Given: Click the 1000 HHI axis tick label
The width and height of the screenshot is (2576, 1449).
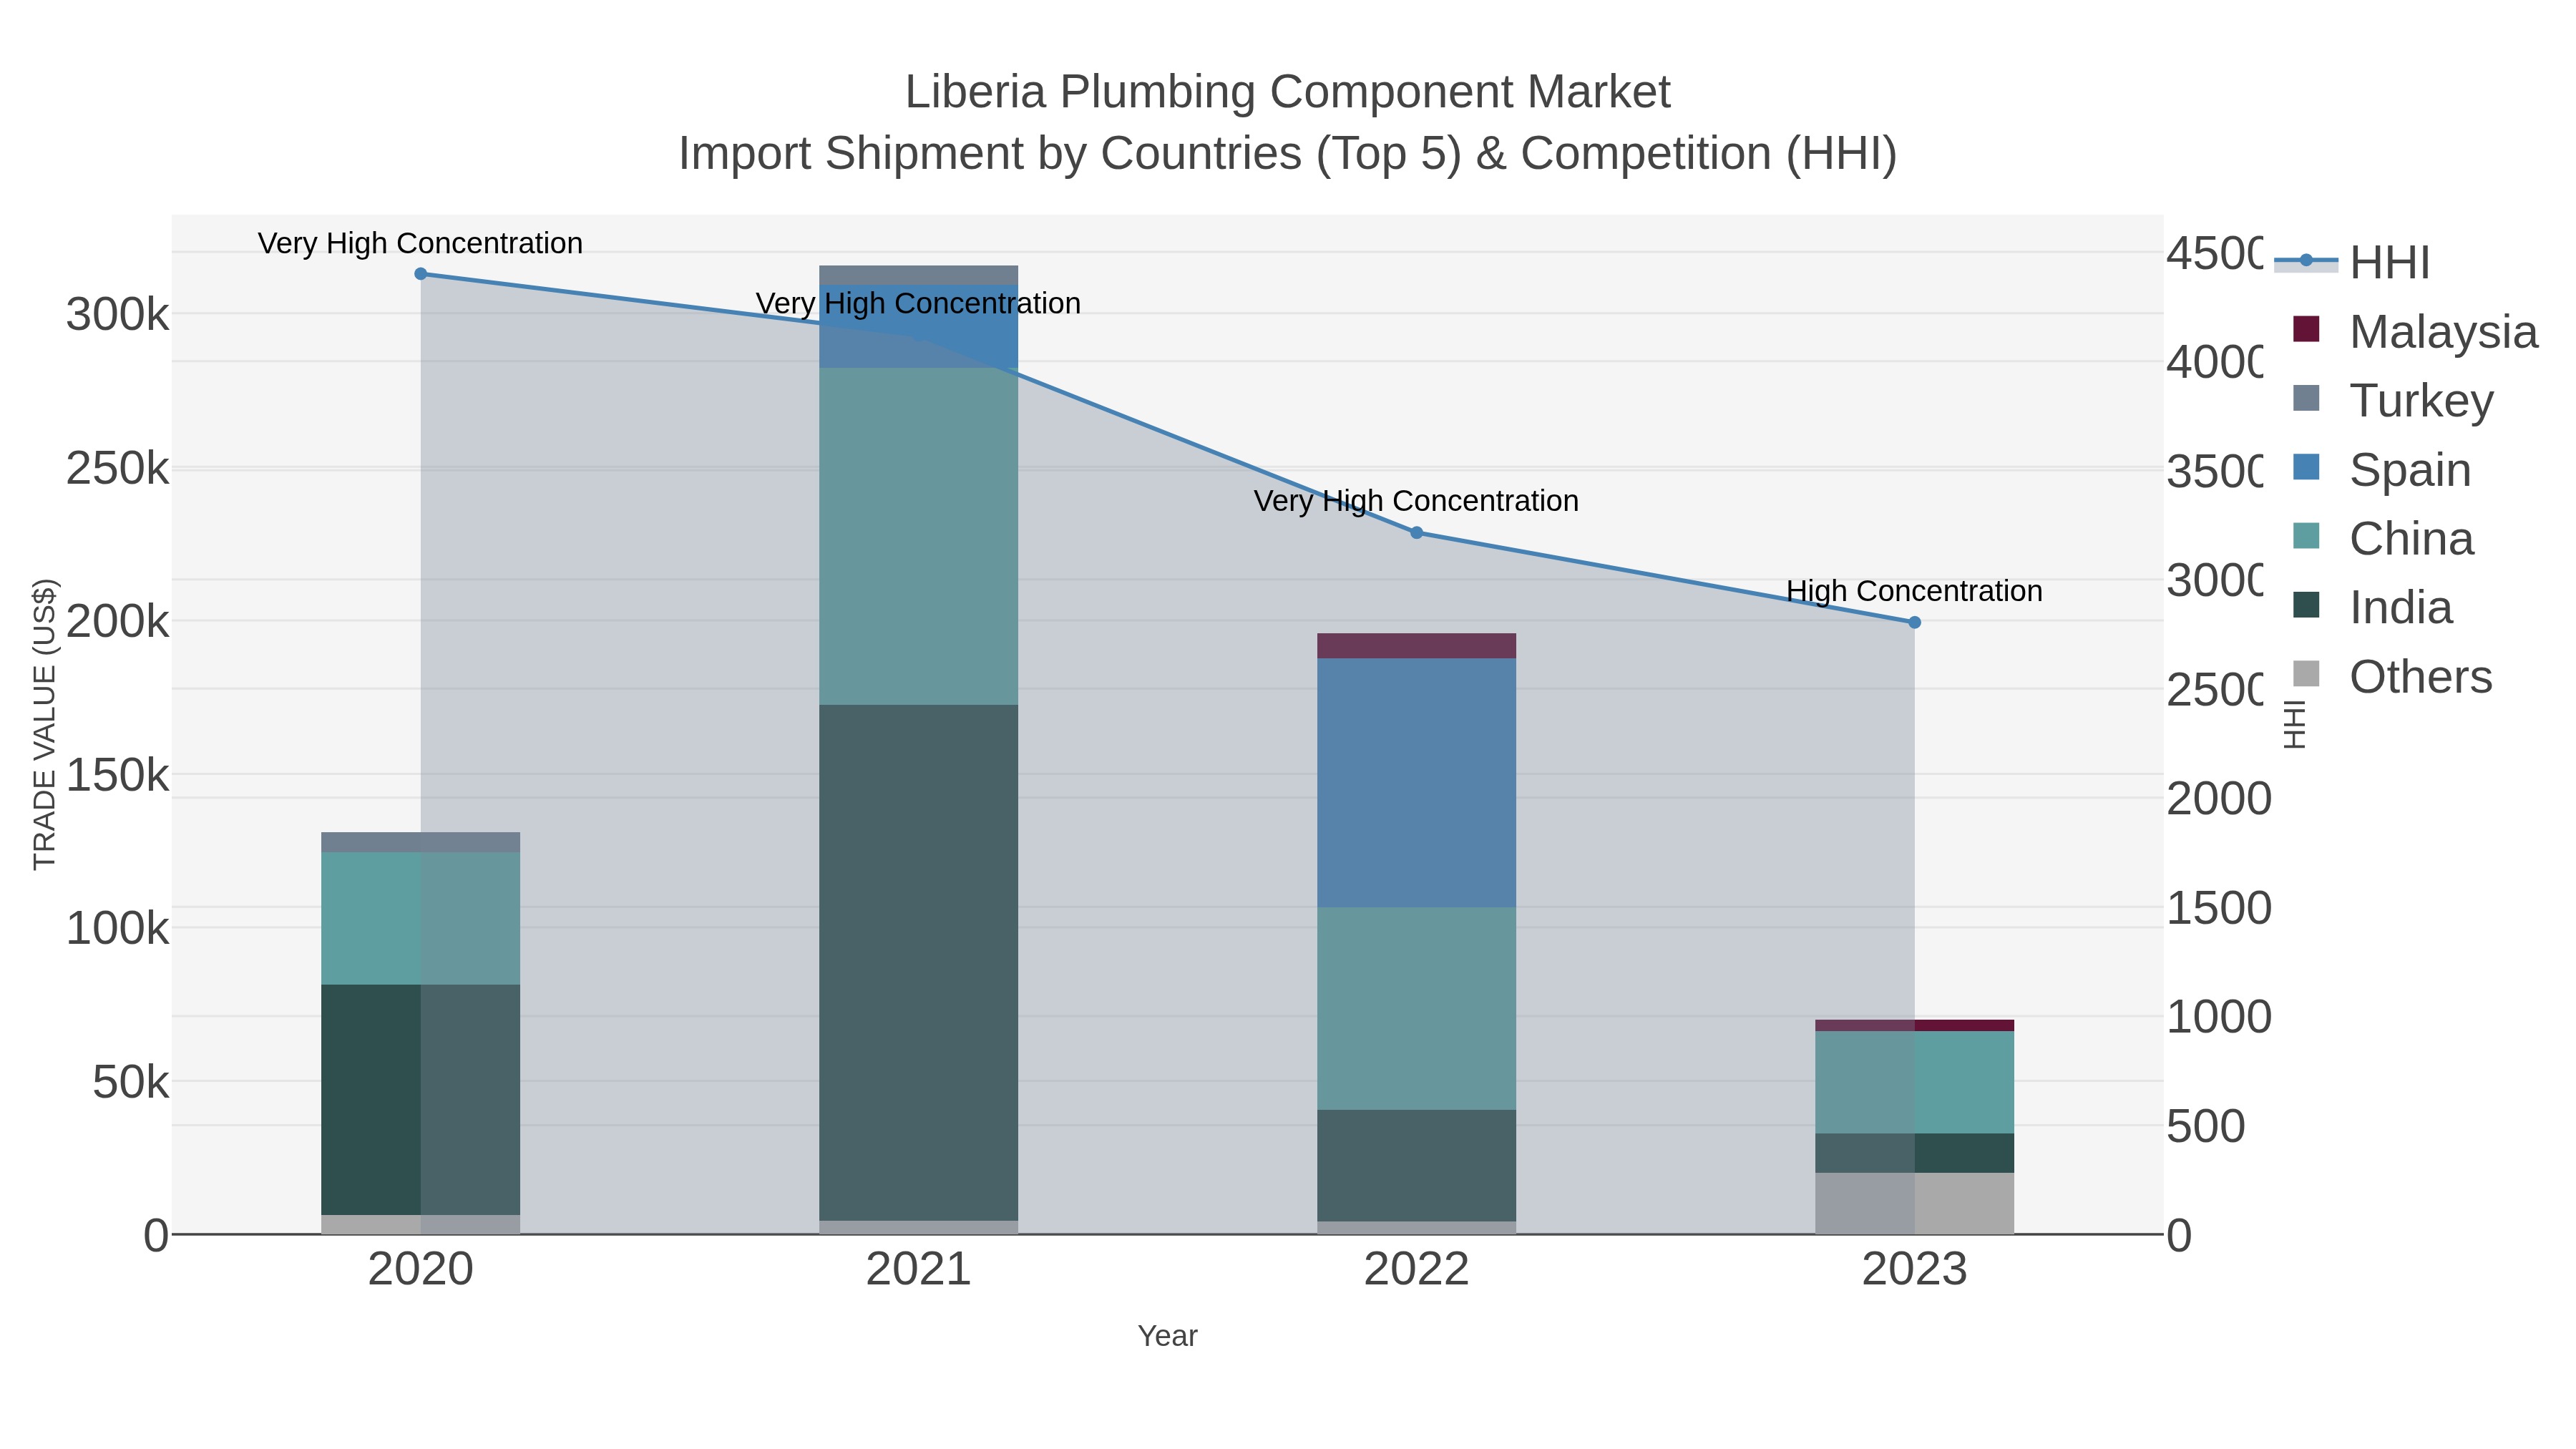Looking at the screenshot, I should (x=2219, y=1018).
